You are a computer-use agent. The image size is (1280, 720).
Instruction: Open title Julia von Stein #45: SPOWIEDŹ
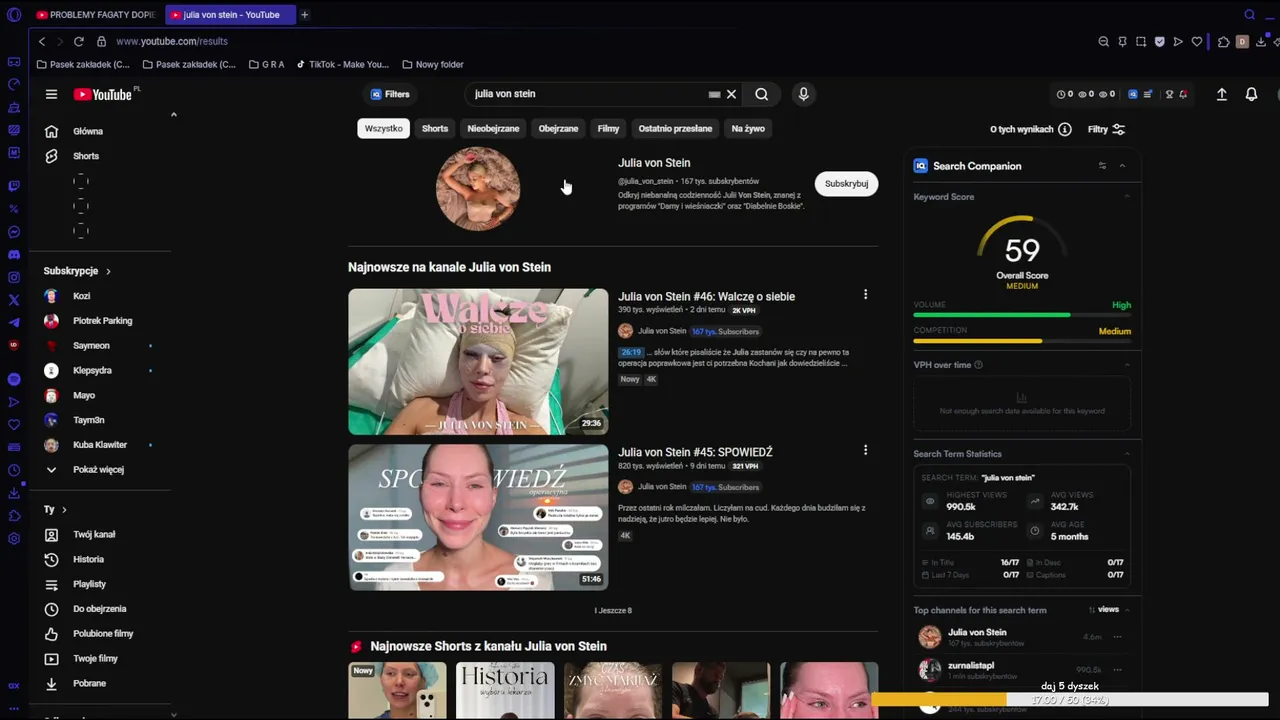pyautogui.click(x=695, y=452)
